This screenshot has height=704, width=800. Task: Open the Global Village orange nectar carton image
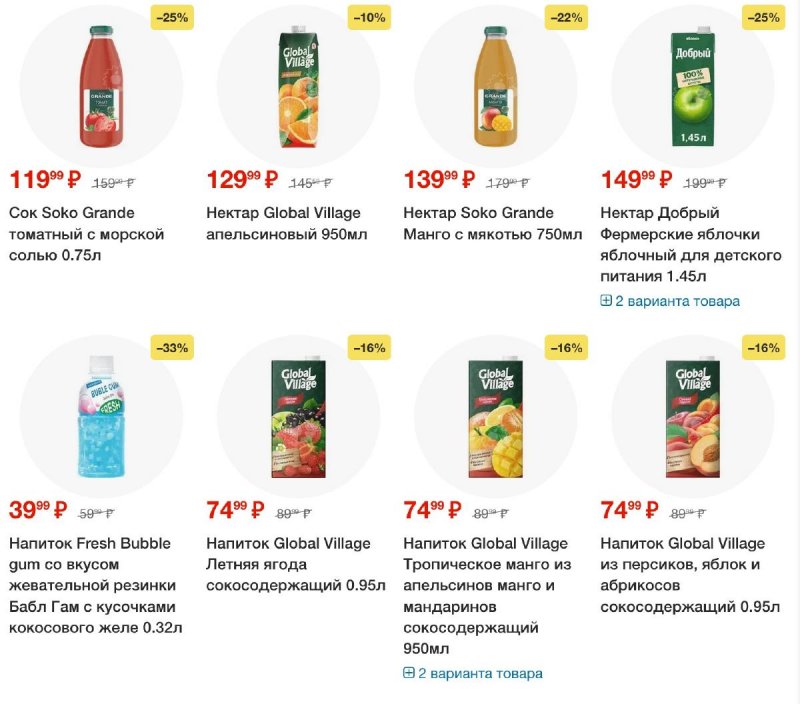click(298, 86)
